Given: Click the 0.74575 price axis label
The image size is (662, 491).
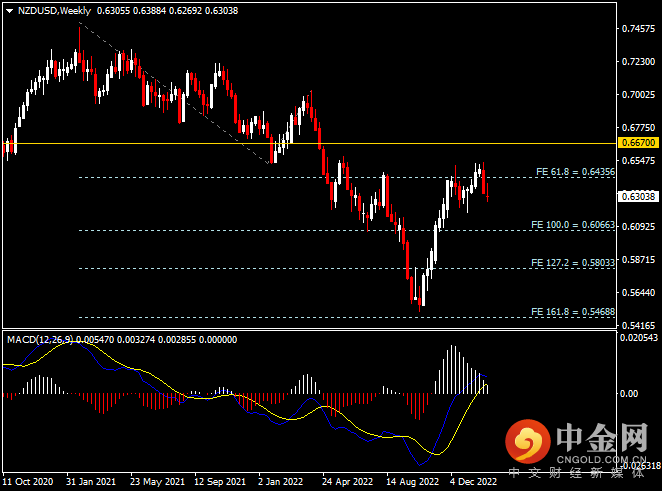Looking at the screenshot, I should coord(639,29).
